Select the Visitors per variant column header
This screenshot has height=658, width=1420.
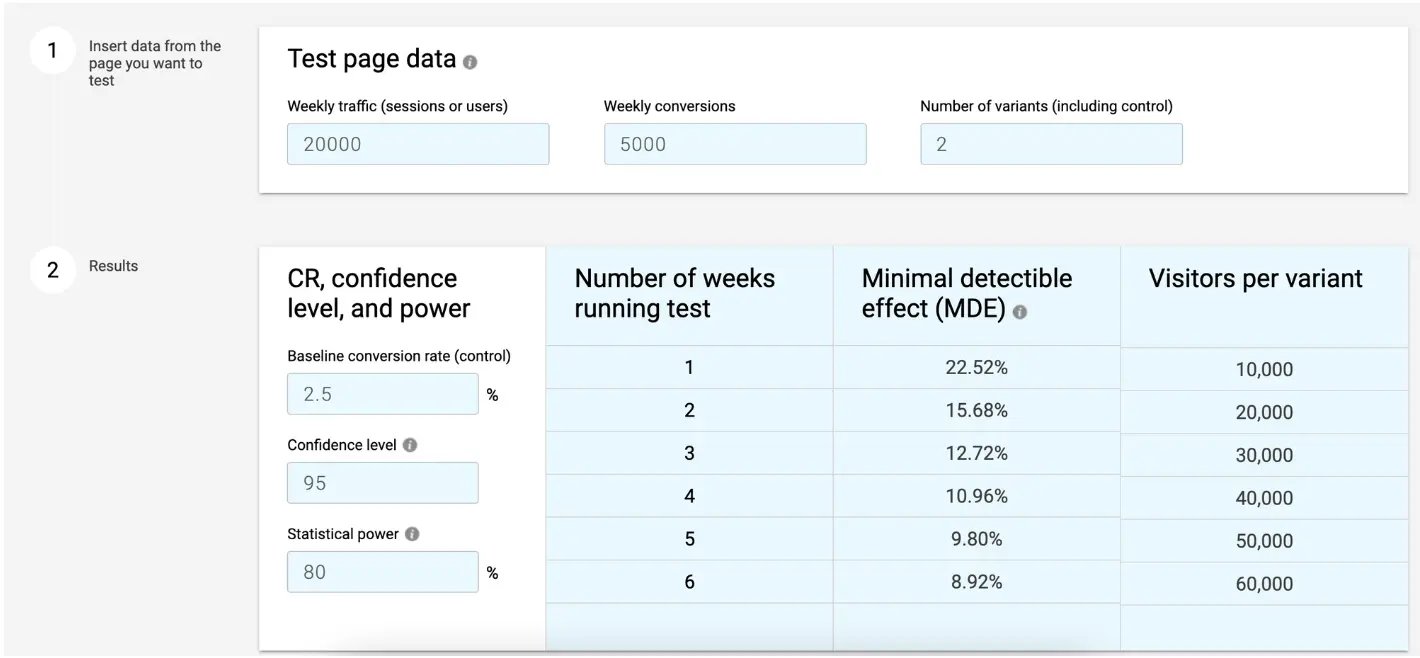[x=1255, y=279]
